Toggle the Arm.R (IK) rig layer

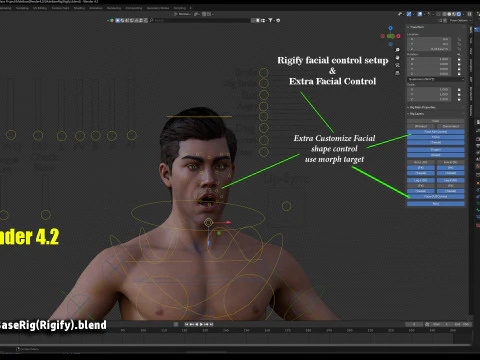point(450,162)
